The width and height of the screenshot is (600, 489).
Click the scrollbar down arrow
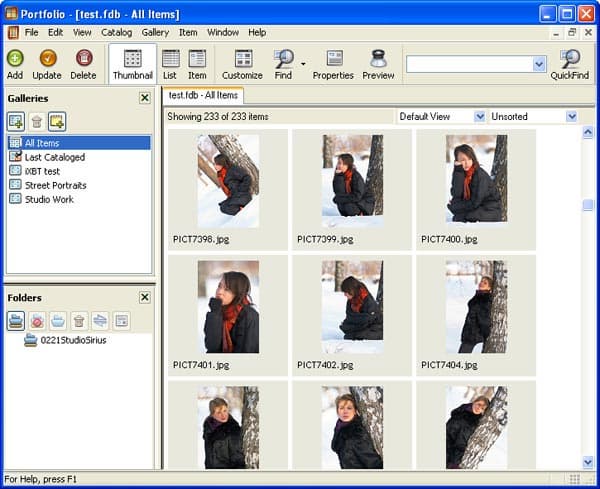point(588,463)
